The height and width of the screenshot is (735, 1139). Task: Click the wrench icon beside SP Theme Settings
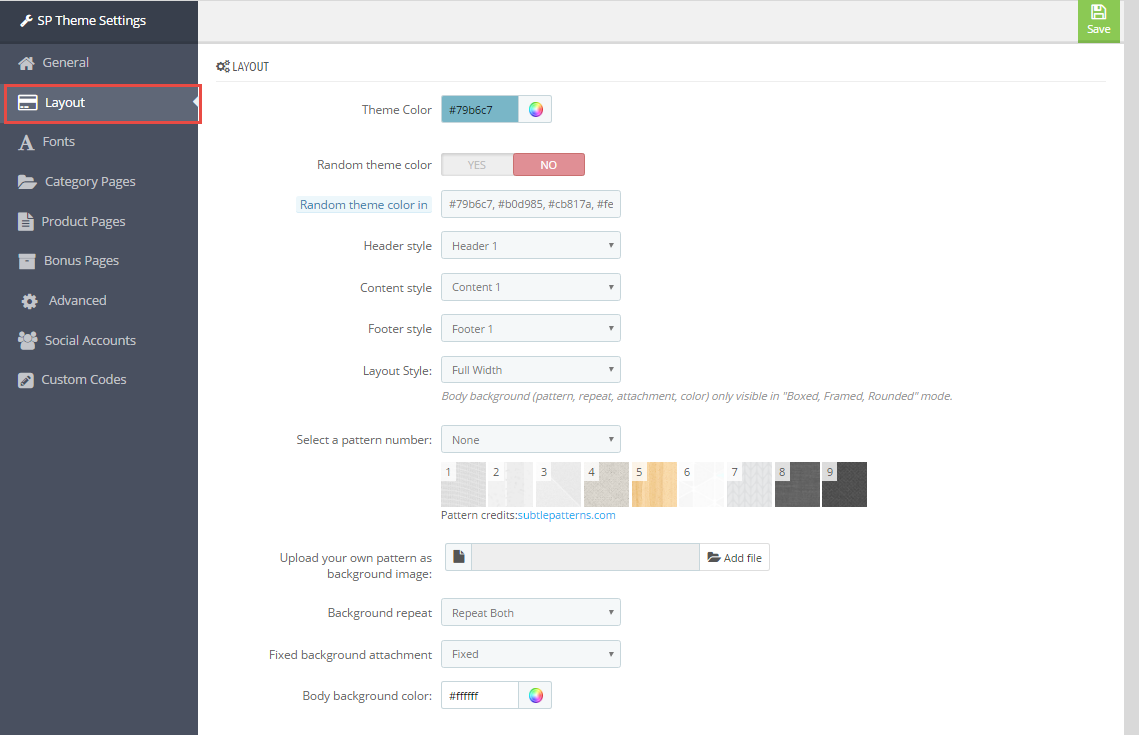(x=26, y=20)
